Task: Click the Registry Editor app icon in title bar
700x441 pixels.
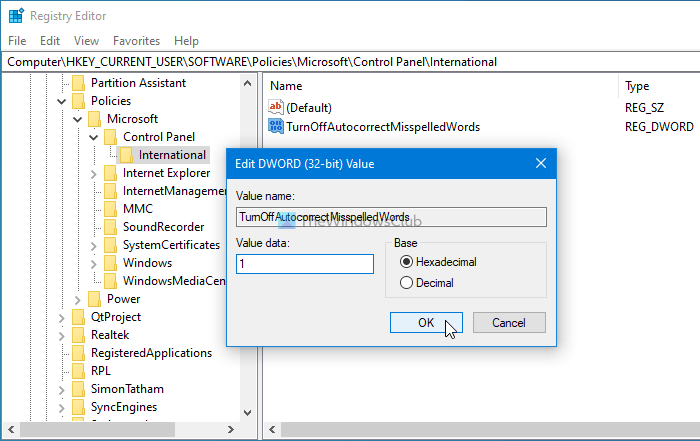Action: tap(14, 15)
